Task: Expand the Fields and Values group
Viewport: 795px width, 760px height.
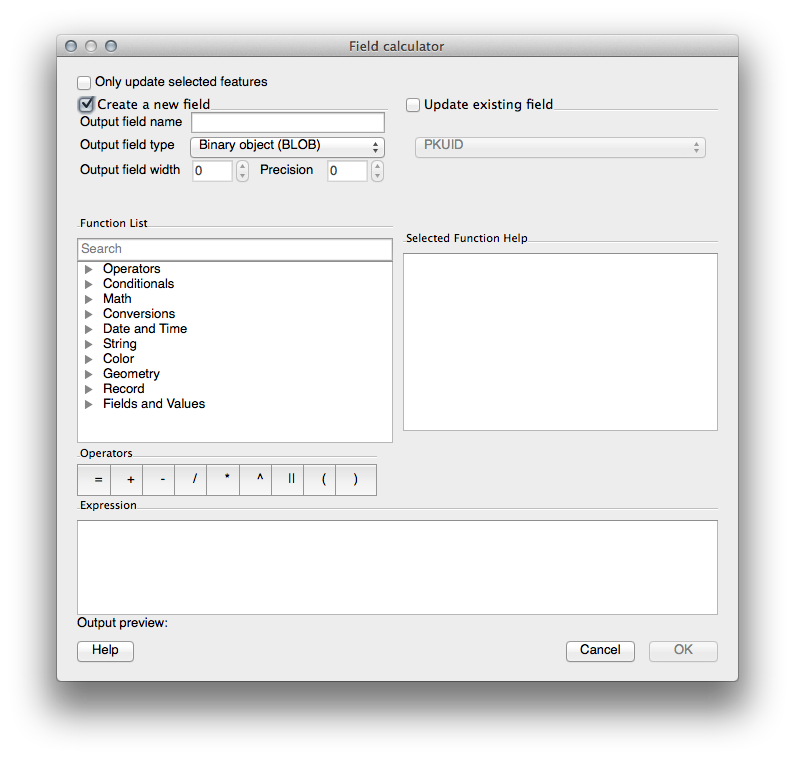Action: point(89,404)
